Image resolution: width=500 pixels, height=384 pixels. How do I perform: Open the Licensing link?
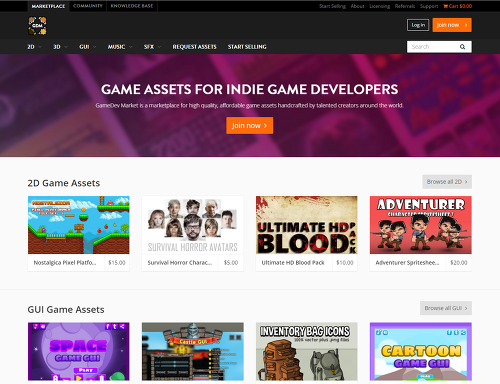click(379, 6)
